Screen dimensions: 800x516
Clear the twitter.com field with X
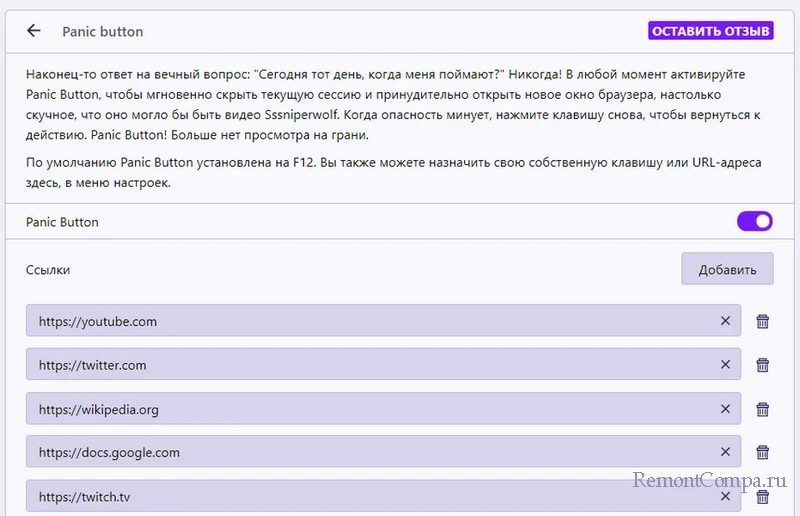click(x=726, y=365)
